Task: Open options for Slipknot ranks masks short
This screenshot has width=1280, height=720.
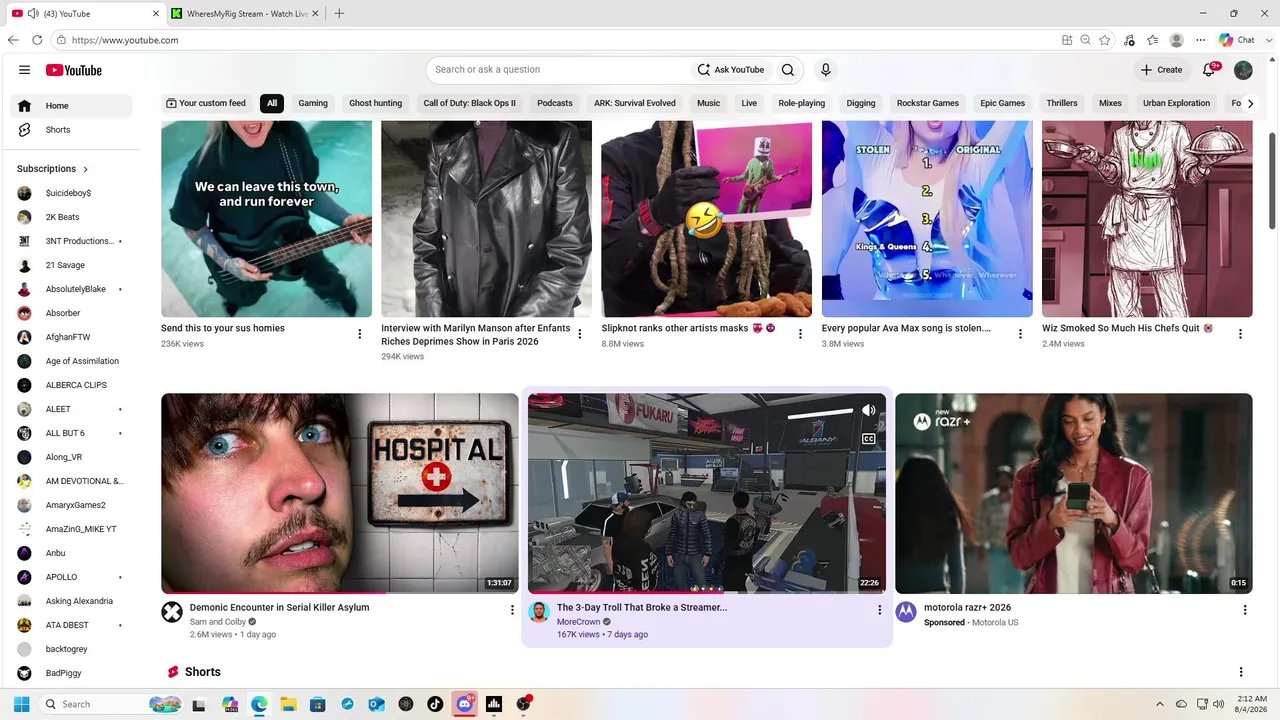Action: [799, 334]
